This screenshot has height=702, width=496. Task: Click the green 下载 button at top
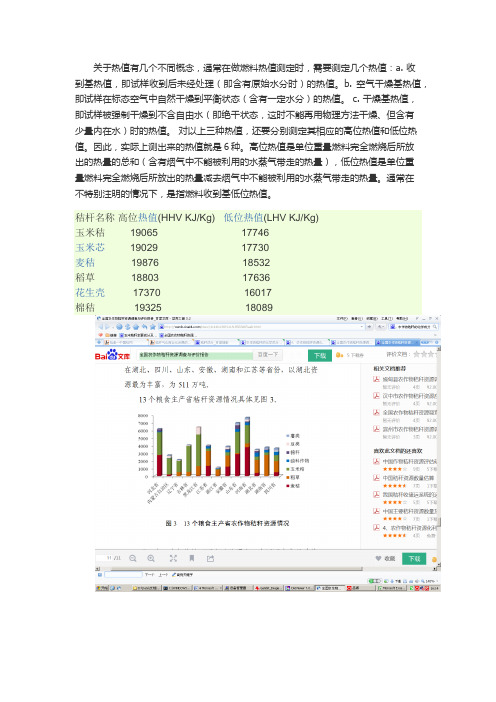(x=320, y=355)
